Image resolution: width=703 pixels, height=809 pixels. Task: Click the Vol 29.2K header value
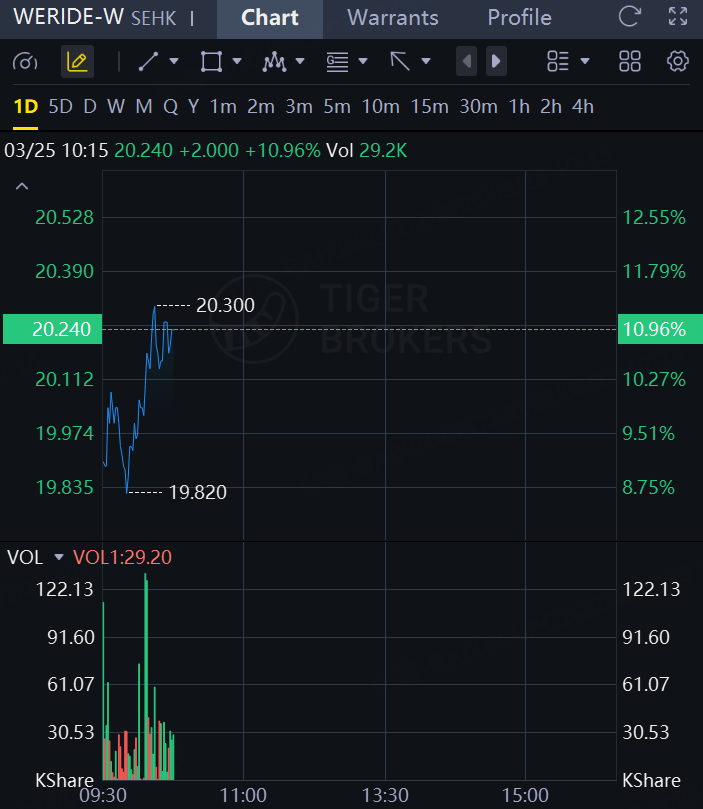[x=367, y=151]
